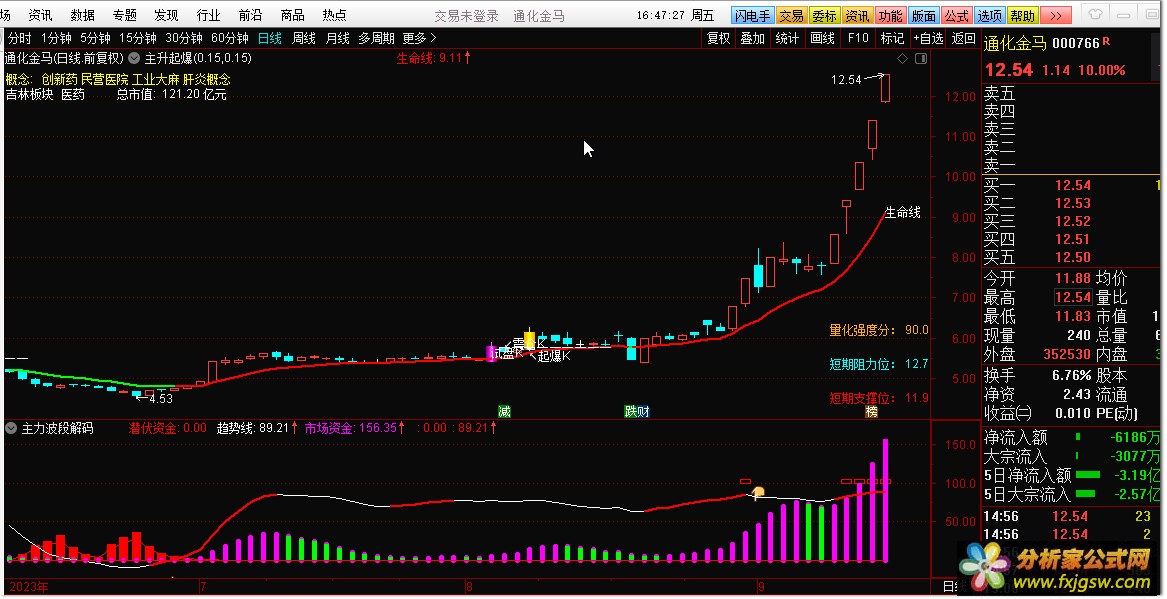This screenshot has width=1167, height=599.
Task: Expand the 更多 period options
Action: click(x=419, y=38)
